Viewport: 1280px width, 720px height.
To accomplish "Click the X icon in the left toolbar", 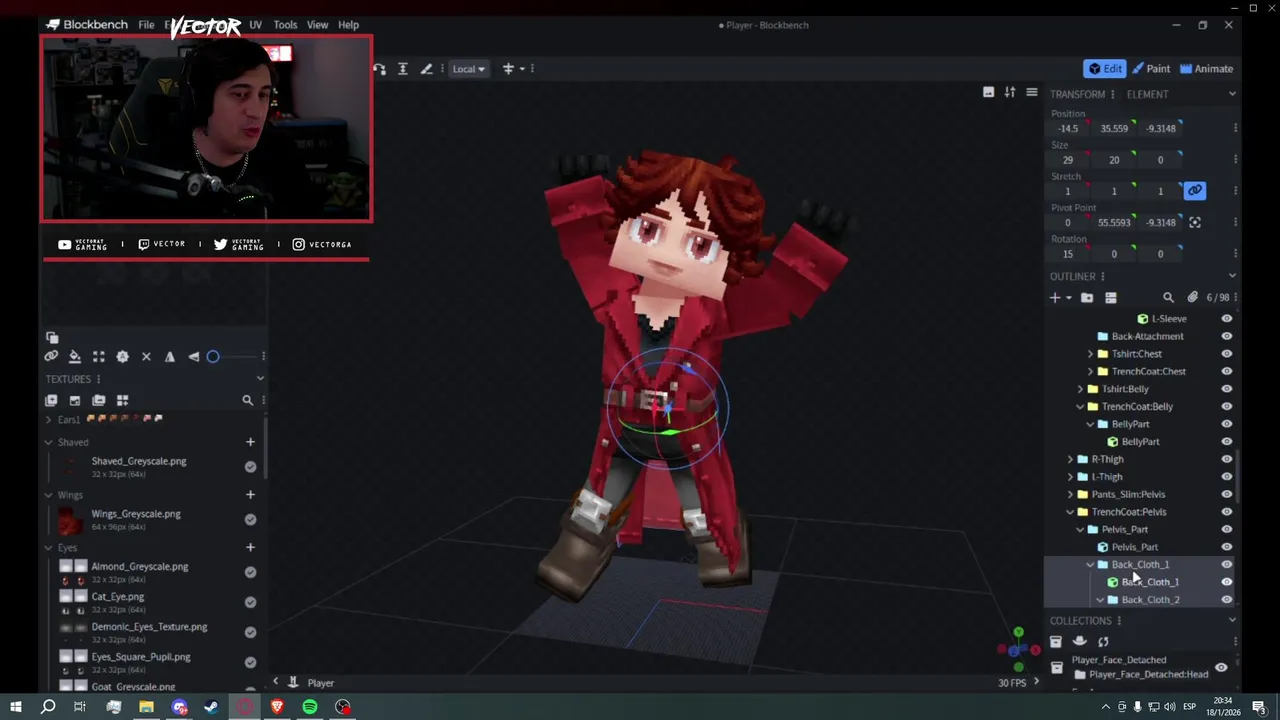I will [146, 356].
